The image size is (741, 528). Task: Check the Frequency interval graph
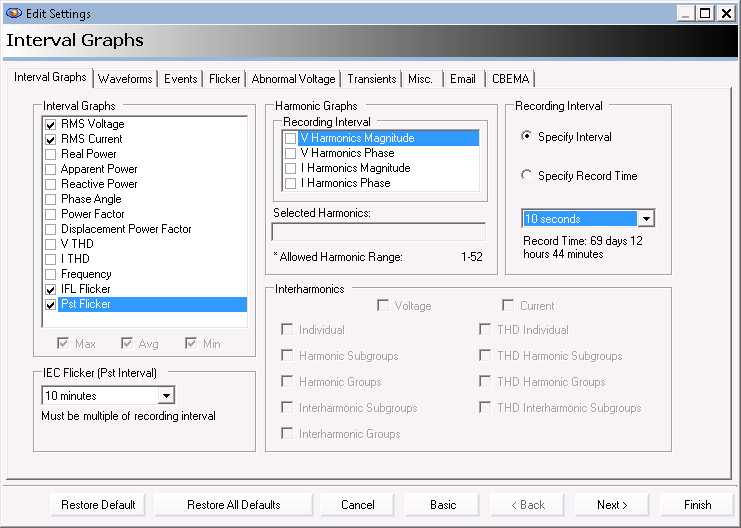[x=51, y=274]
